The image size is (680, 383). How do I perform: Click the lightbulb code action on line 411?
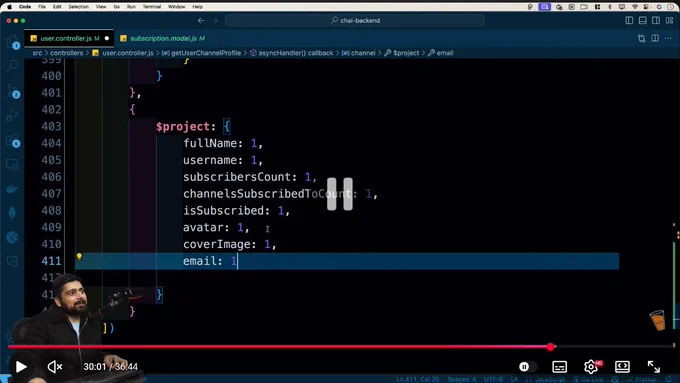tap(79, 257)
